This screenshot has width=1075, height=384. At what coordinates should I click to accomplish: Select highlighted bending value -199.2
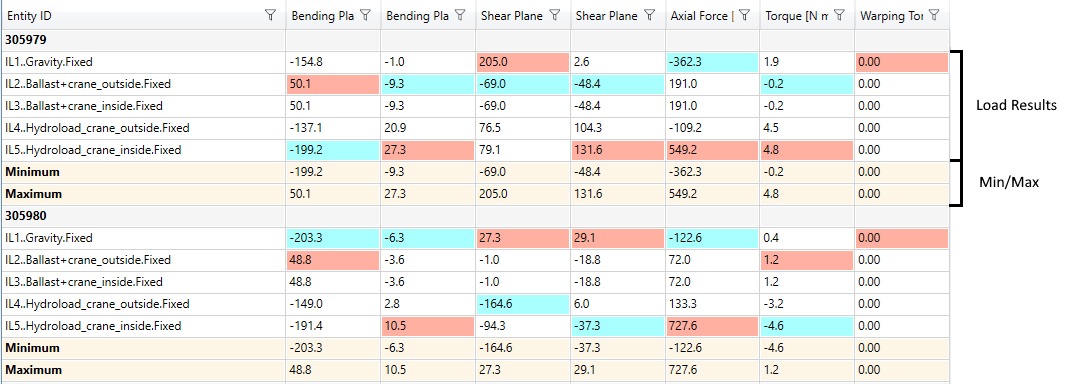(333, 150)
